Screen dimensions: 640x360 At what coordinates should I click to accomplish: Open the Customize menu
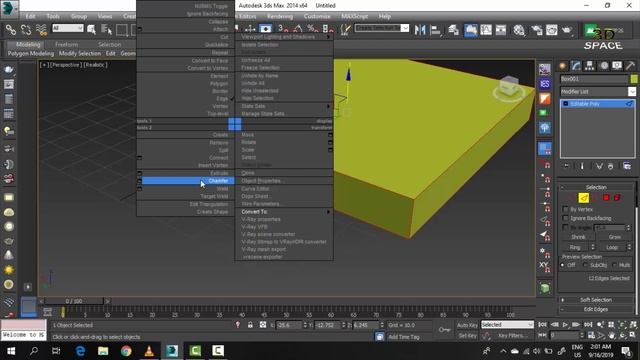[317, 16]
